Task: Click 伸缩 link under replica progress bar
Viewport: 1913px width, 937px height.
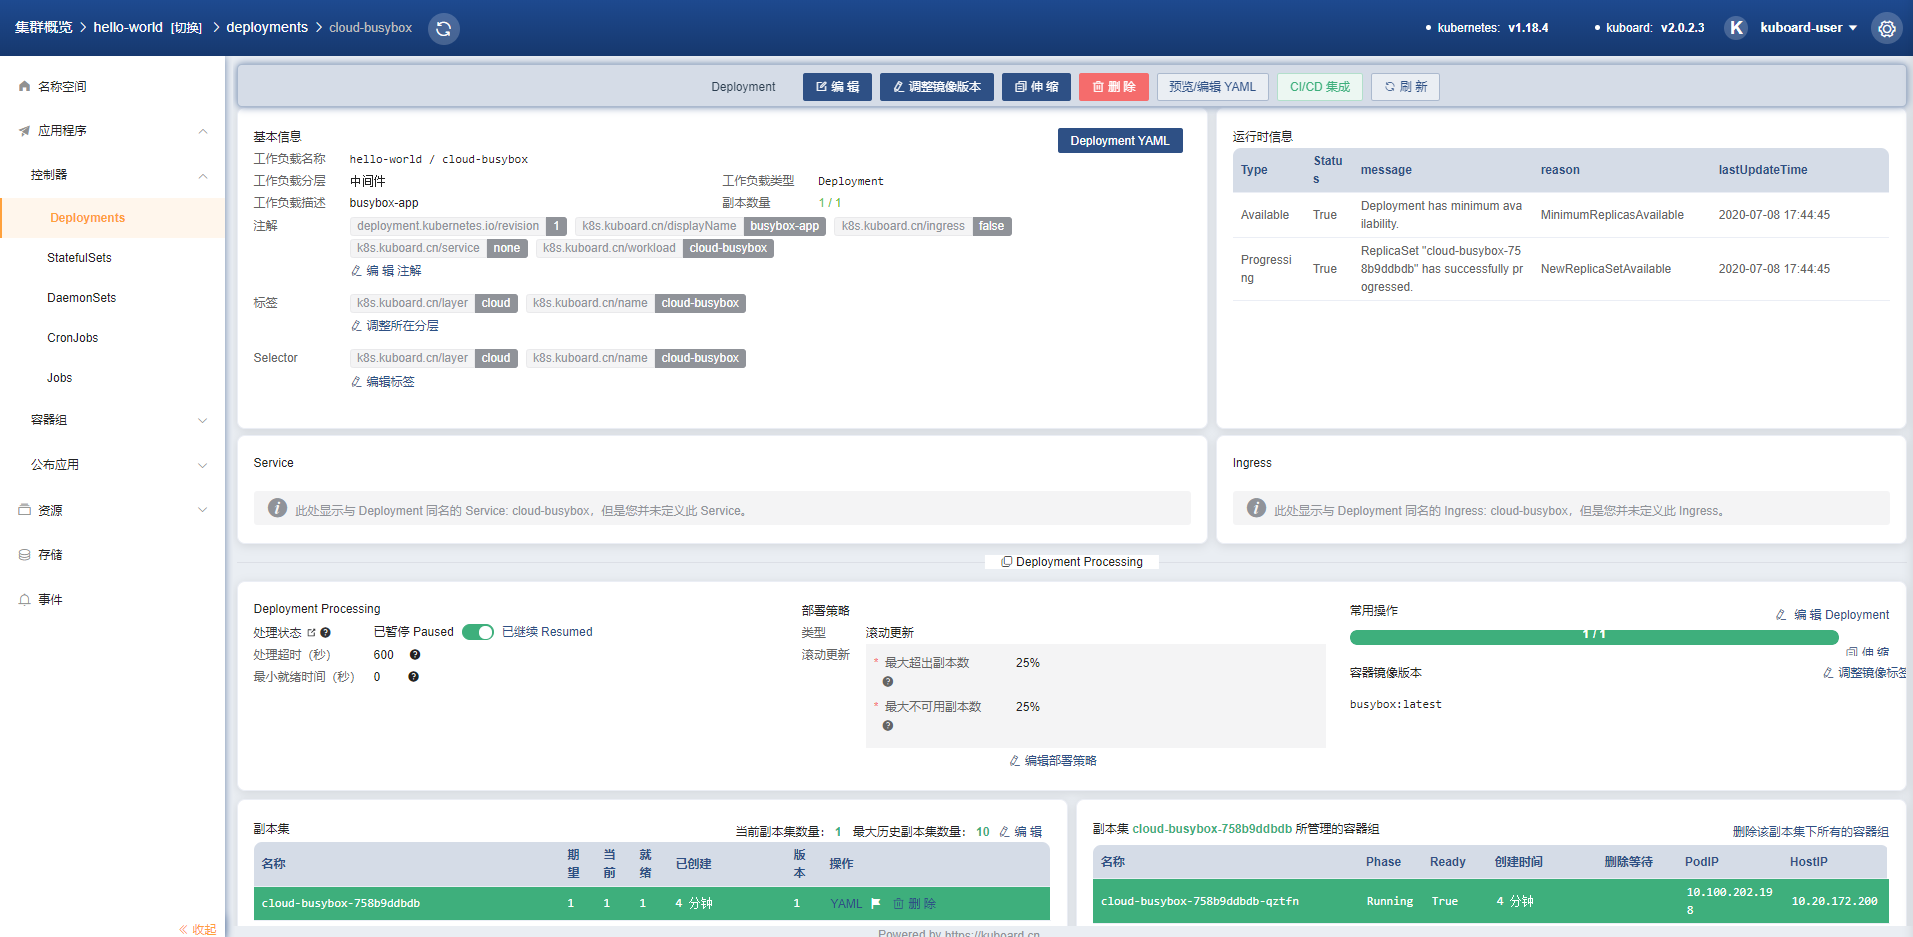Action: pos(1868,652)
